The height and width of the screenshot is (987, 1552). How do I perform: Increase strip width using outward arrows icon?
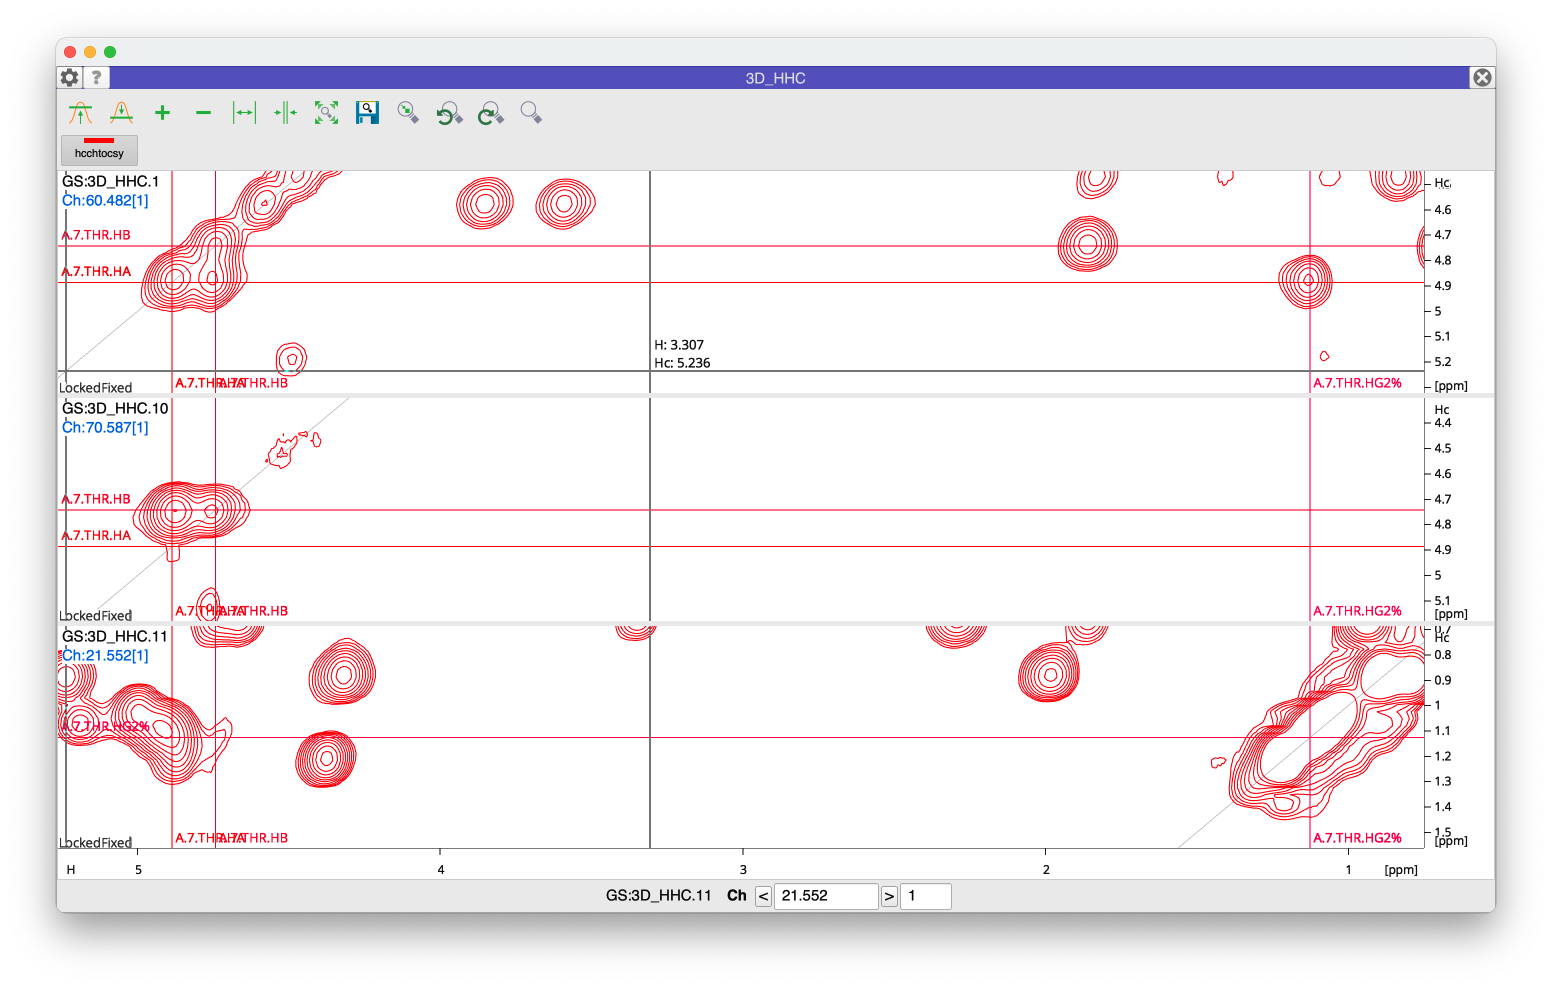(244, 113)
